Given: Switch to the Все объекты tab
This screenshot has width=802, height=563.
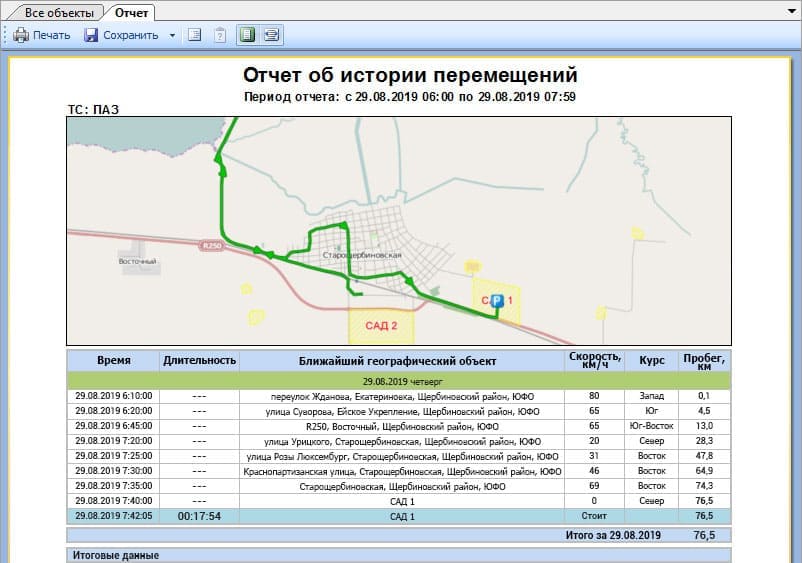Looking at the screenshot, I should (x=59, y=13).
